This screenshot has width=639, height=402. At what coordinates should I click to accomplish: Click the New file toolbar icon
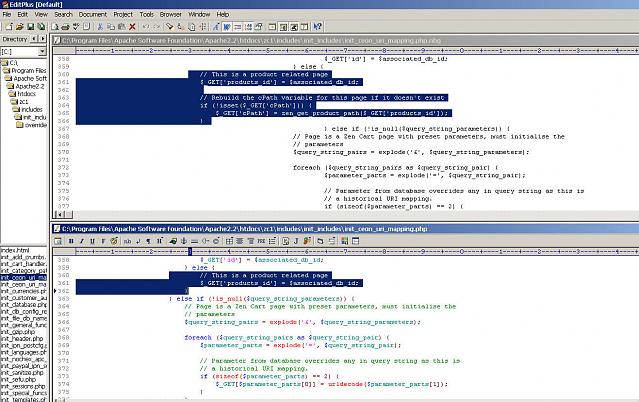click(9, 27)
